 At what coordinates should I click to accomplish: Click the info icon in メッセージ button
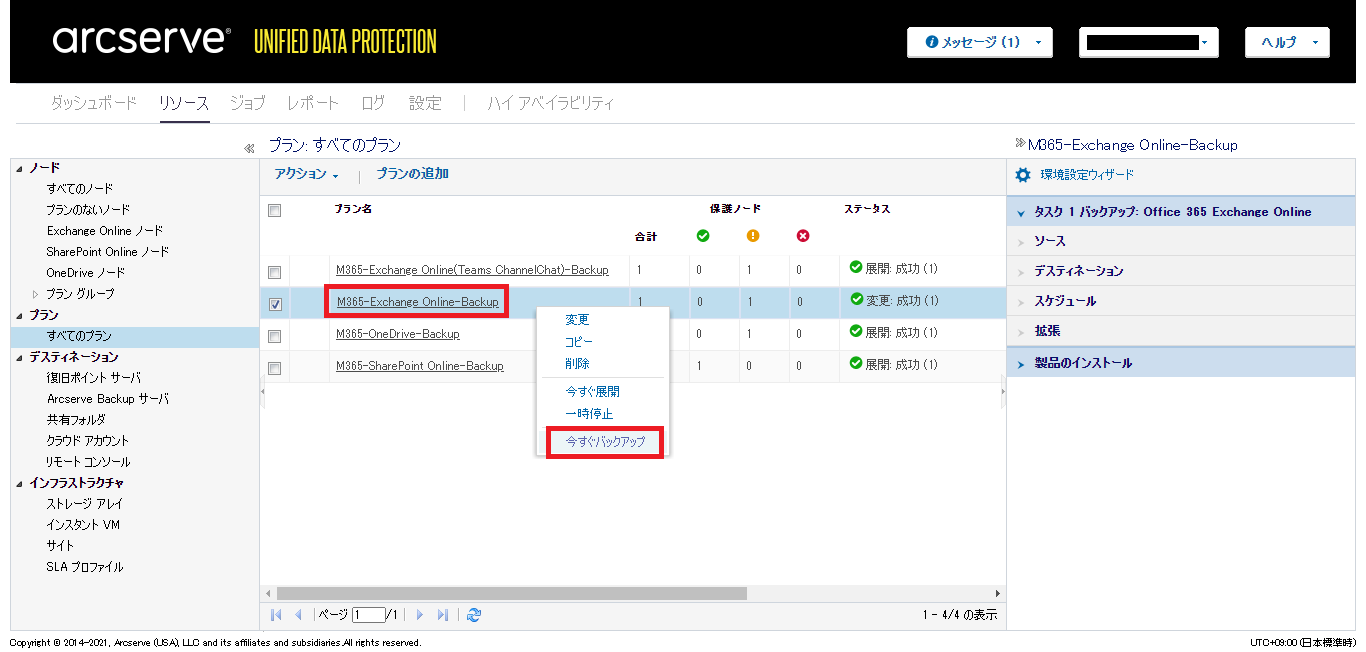pyautogui.click(x=932, y=42)
